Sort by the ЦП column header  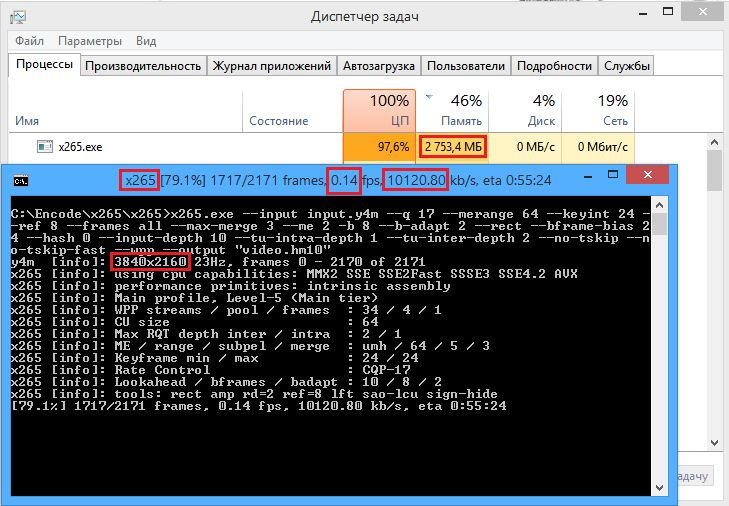(x=379, y=112)
